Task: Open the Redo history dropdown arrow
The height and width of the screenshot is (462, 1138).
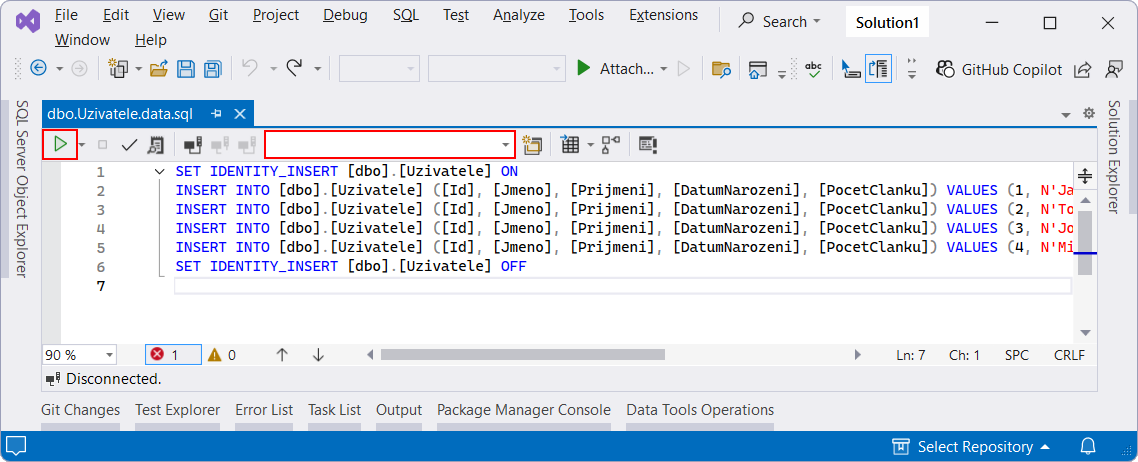Action: pyautogui.click(x=317, y=69)
